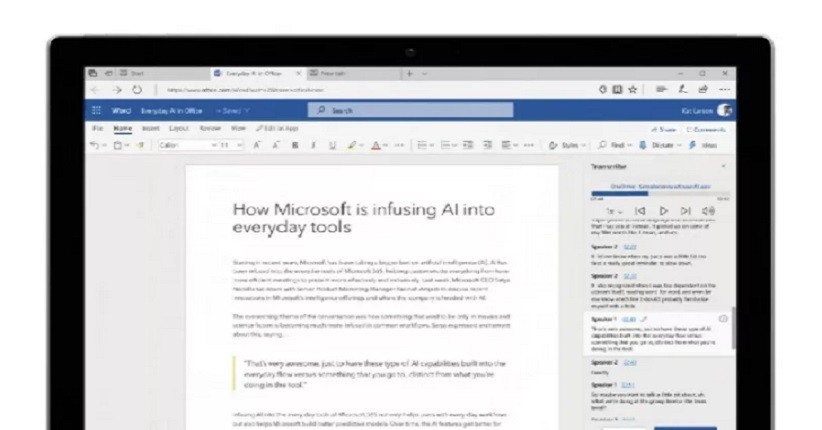822x430 pixels.
Task: Click the OneDrive audio file link in Transcribe
Action: pos(660,186)
